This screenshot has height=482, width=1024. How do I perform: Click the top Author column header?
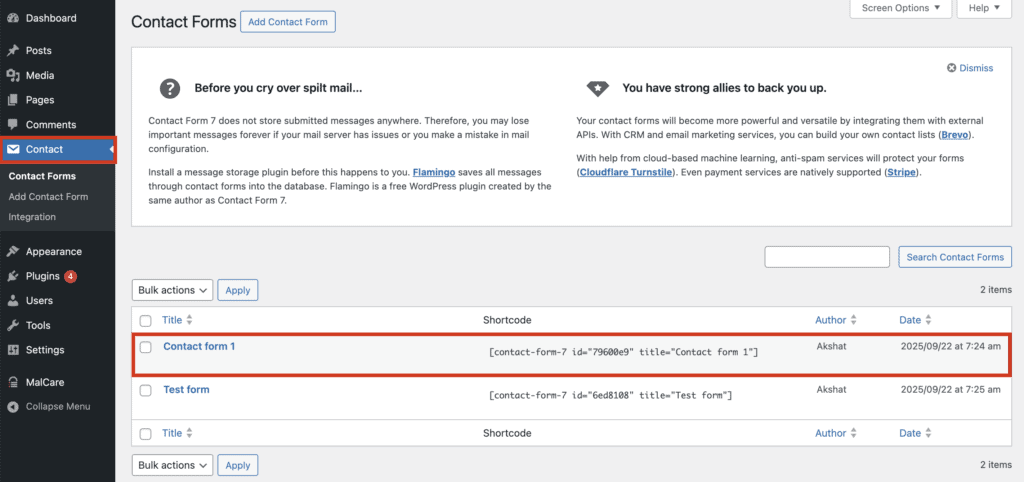pos(831,320)
